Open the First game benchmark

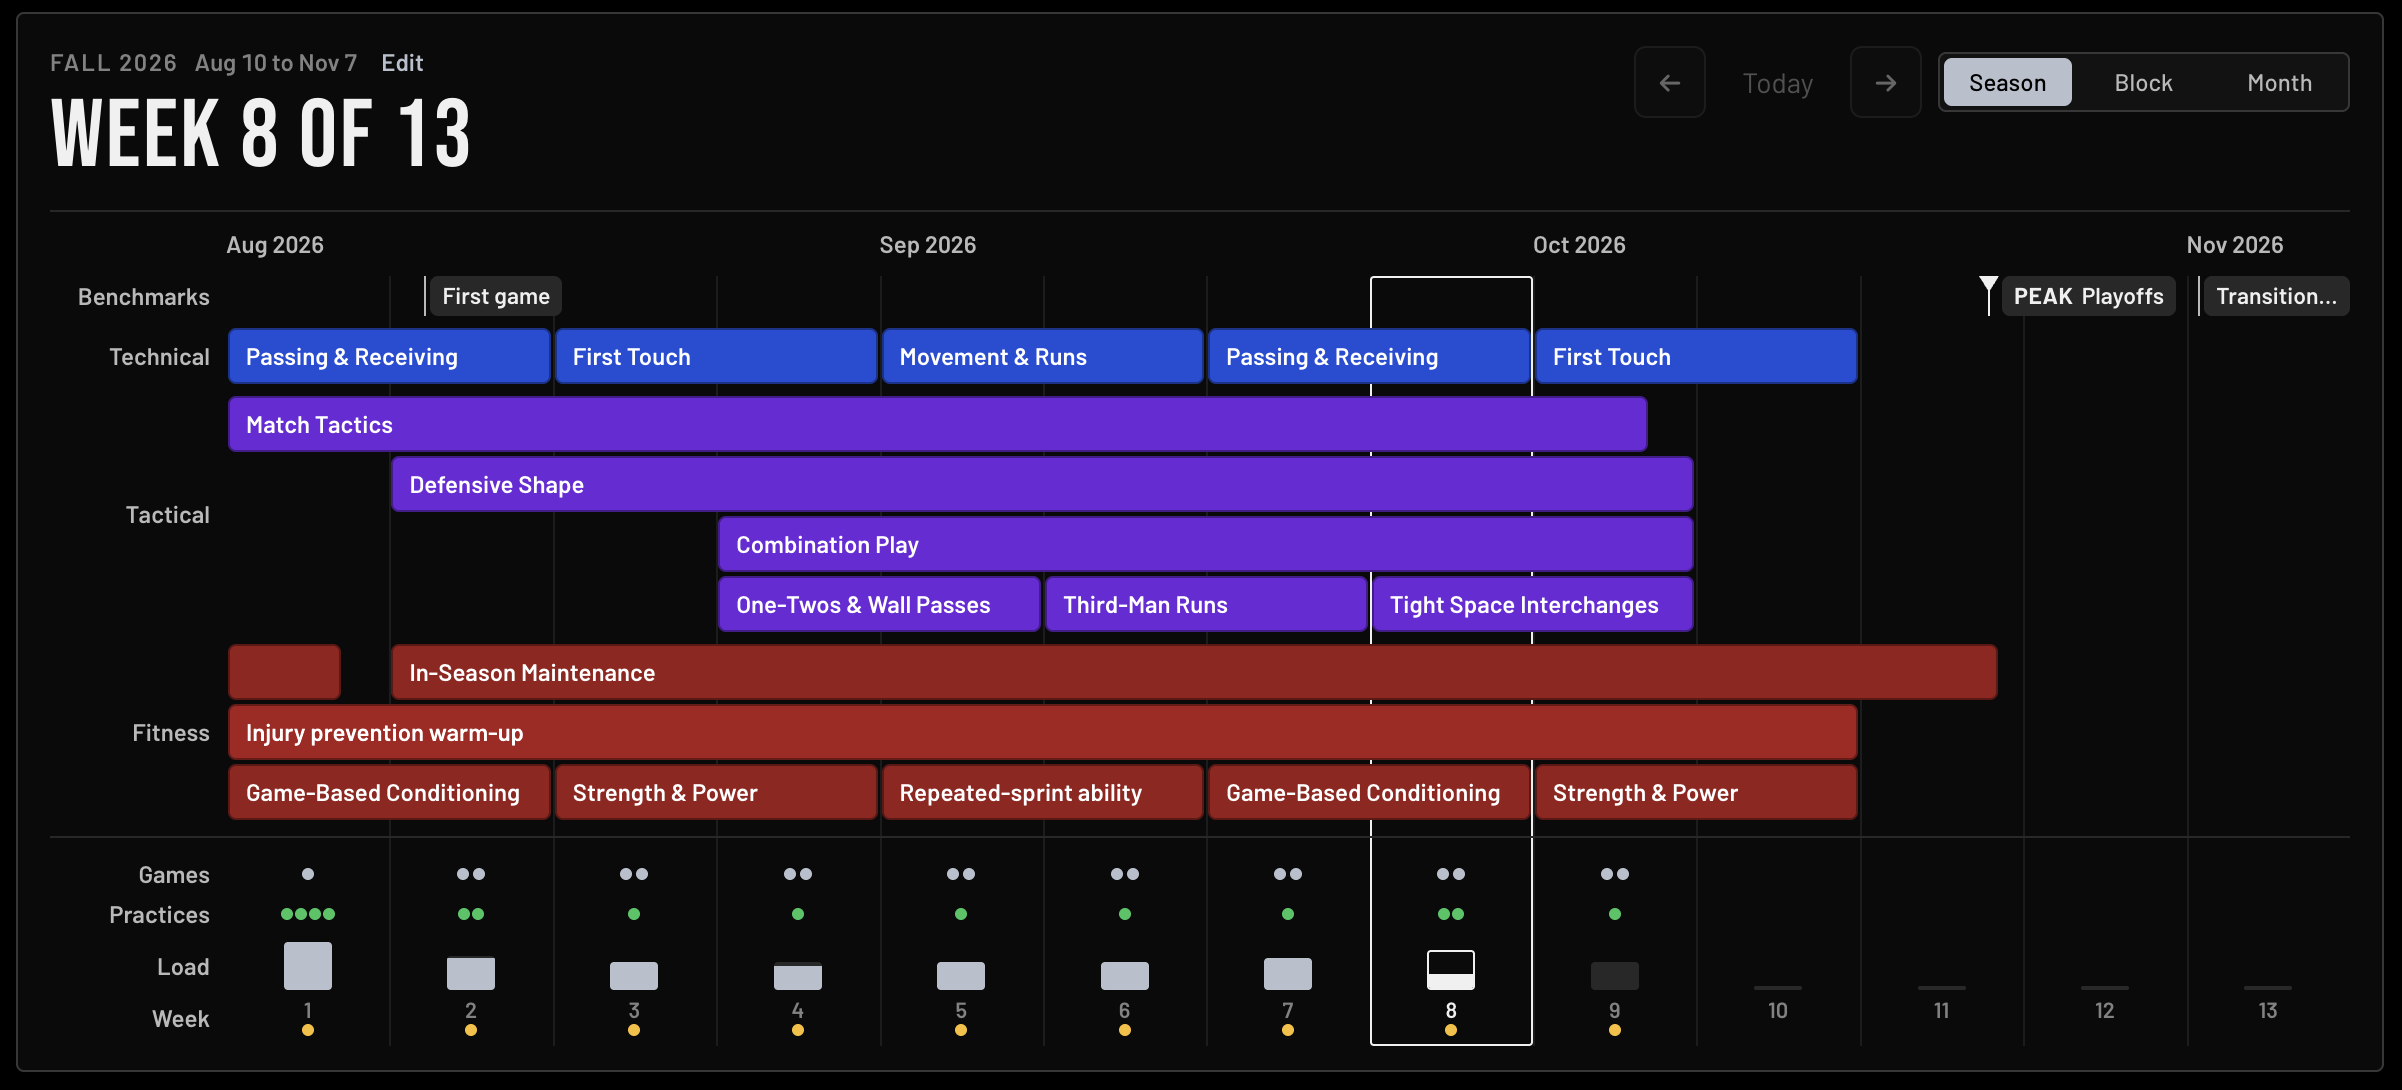tap(495, 296)
